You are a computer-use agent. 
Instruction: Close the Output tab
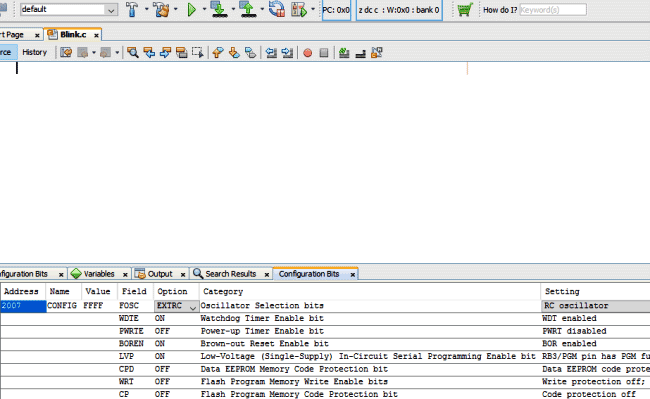click(182, 274)
